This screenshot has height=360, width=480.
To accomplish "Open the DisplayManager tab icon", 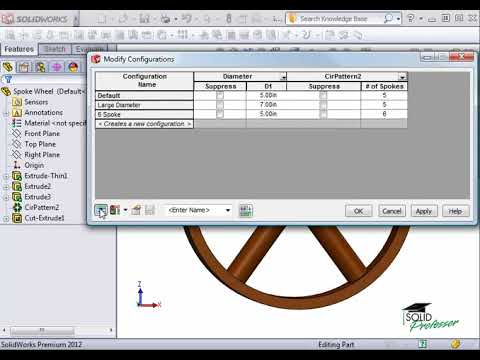I will [73, 67].
